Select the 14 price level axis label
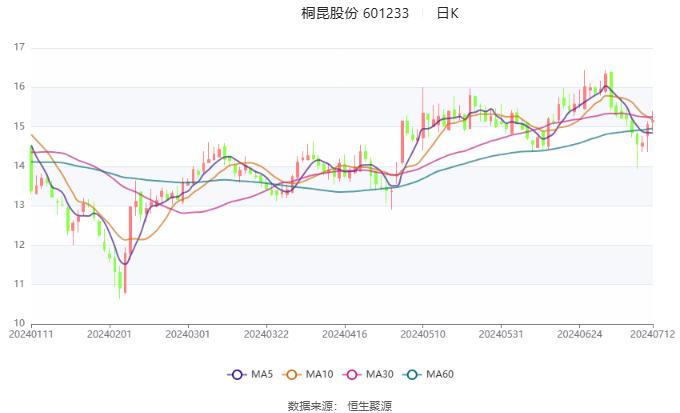This screenshot has height=413, width=680. 18,166
